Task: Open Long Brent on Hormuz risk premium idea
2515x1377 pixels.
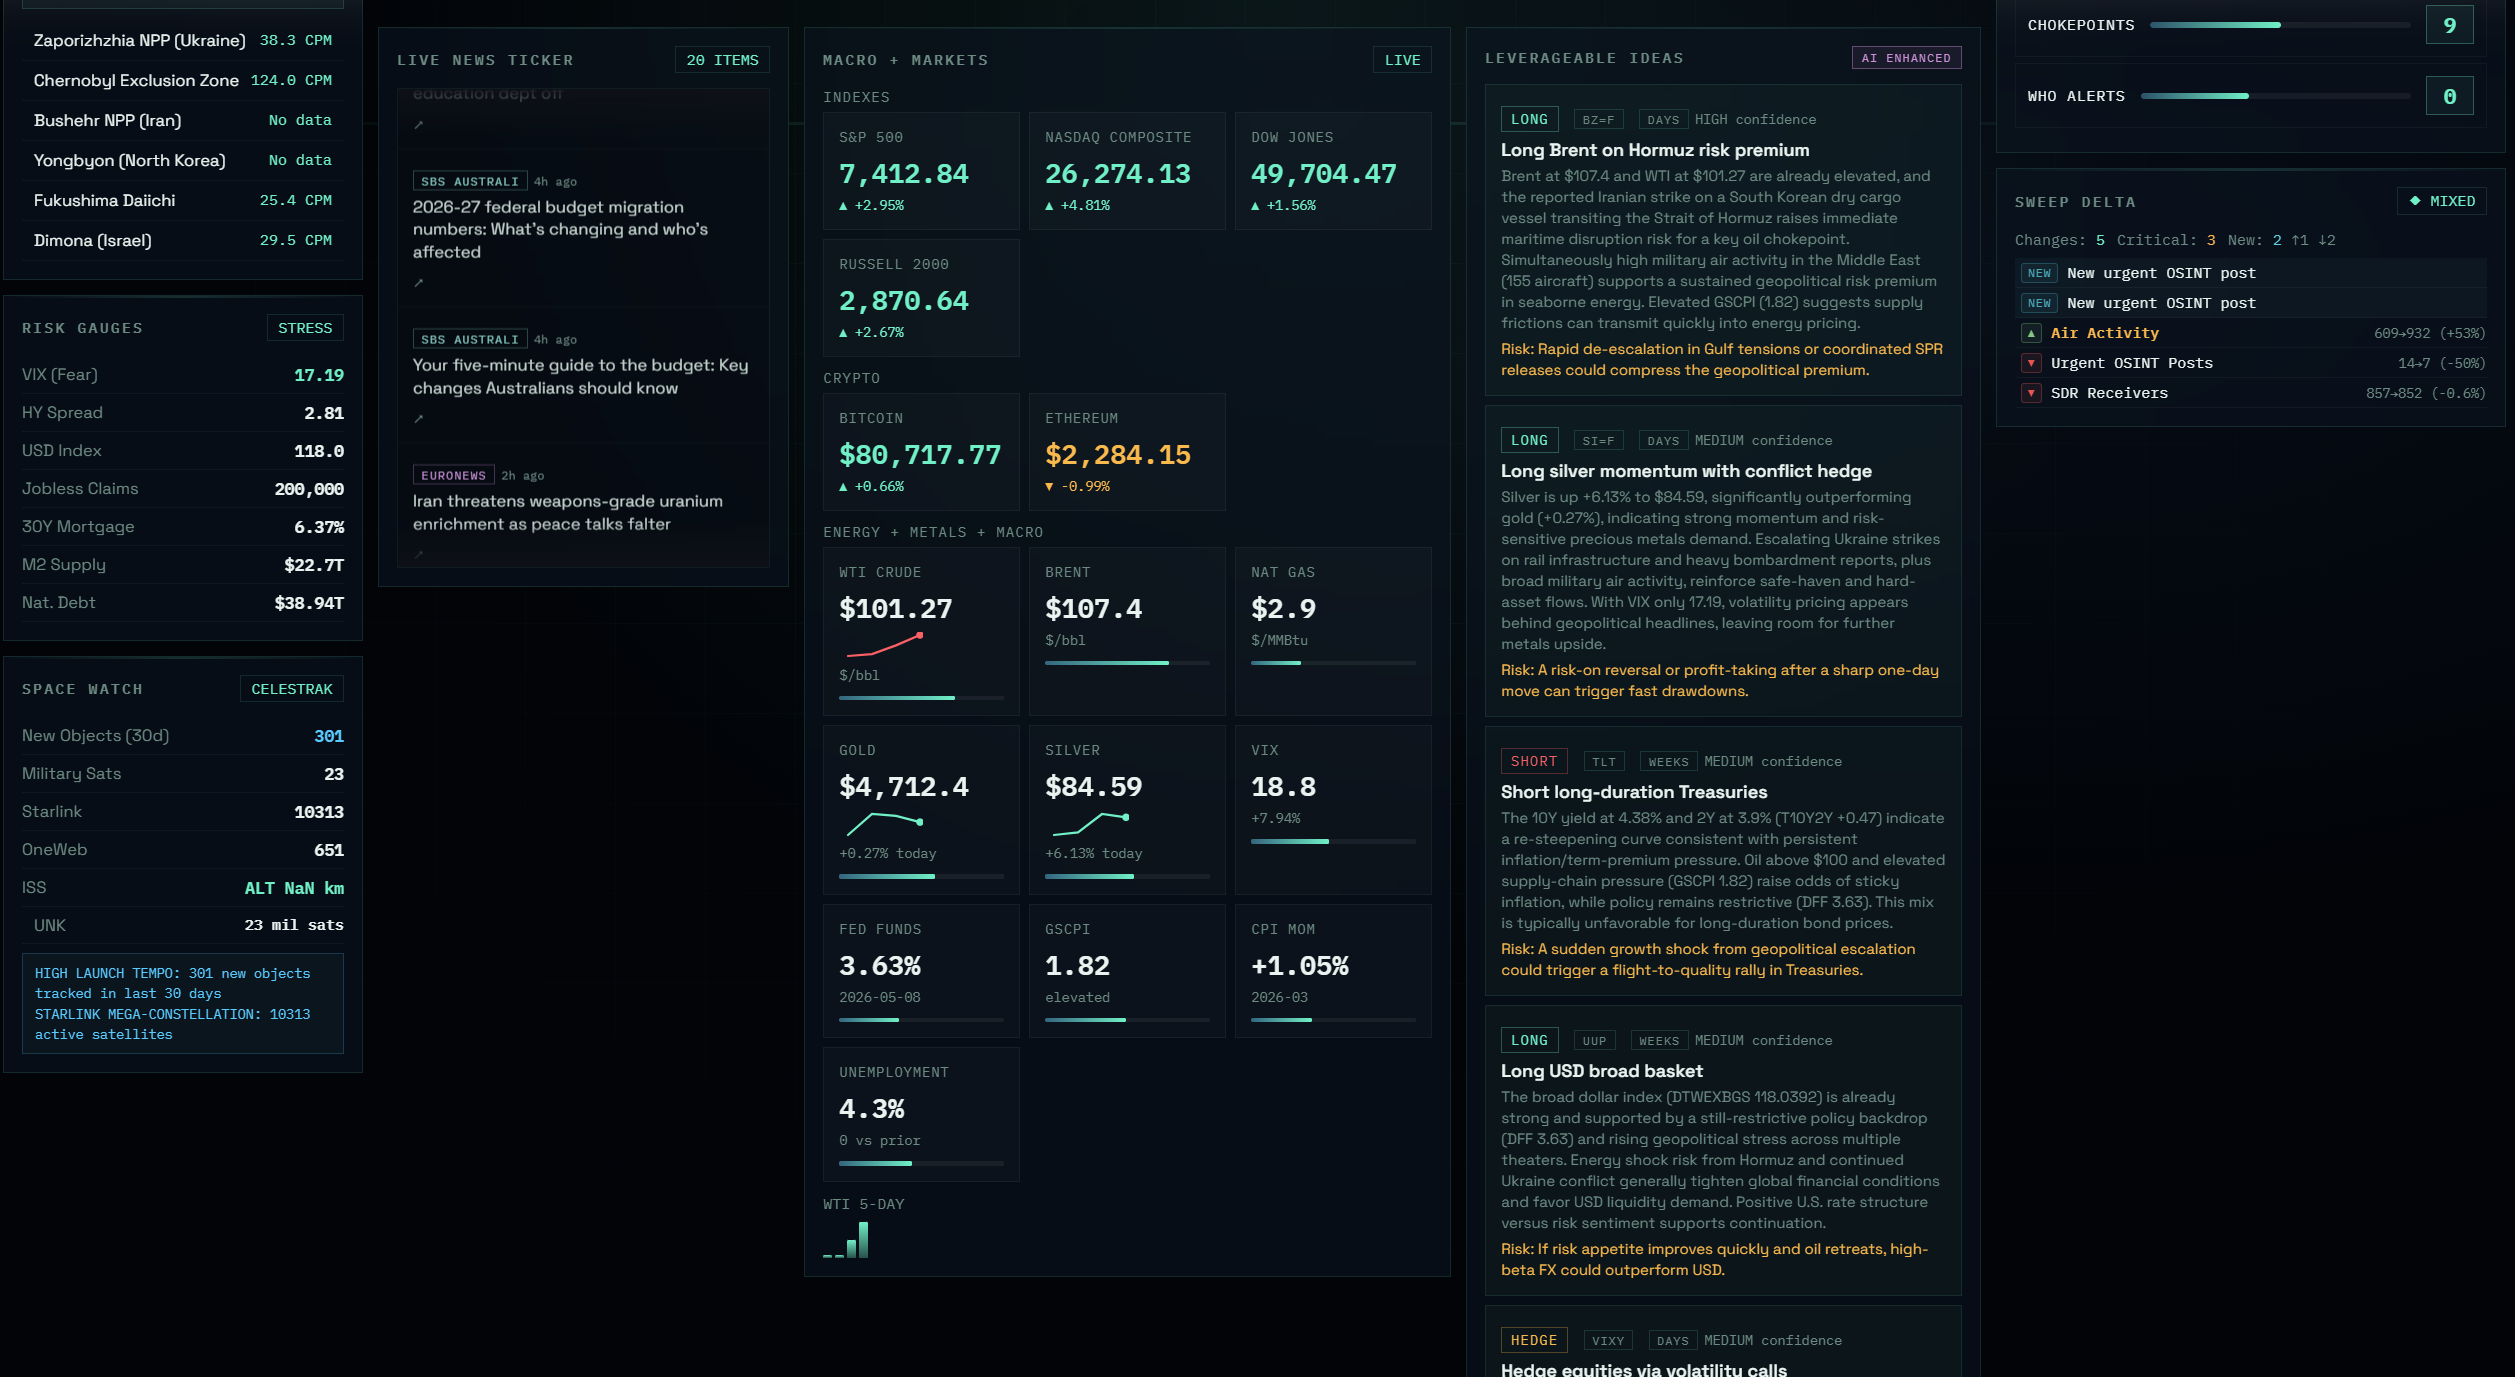Action: click(1655, 150)
